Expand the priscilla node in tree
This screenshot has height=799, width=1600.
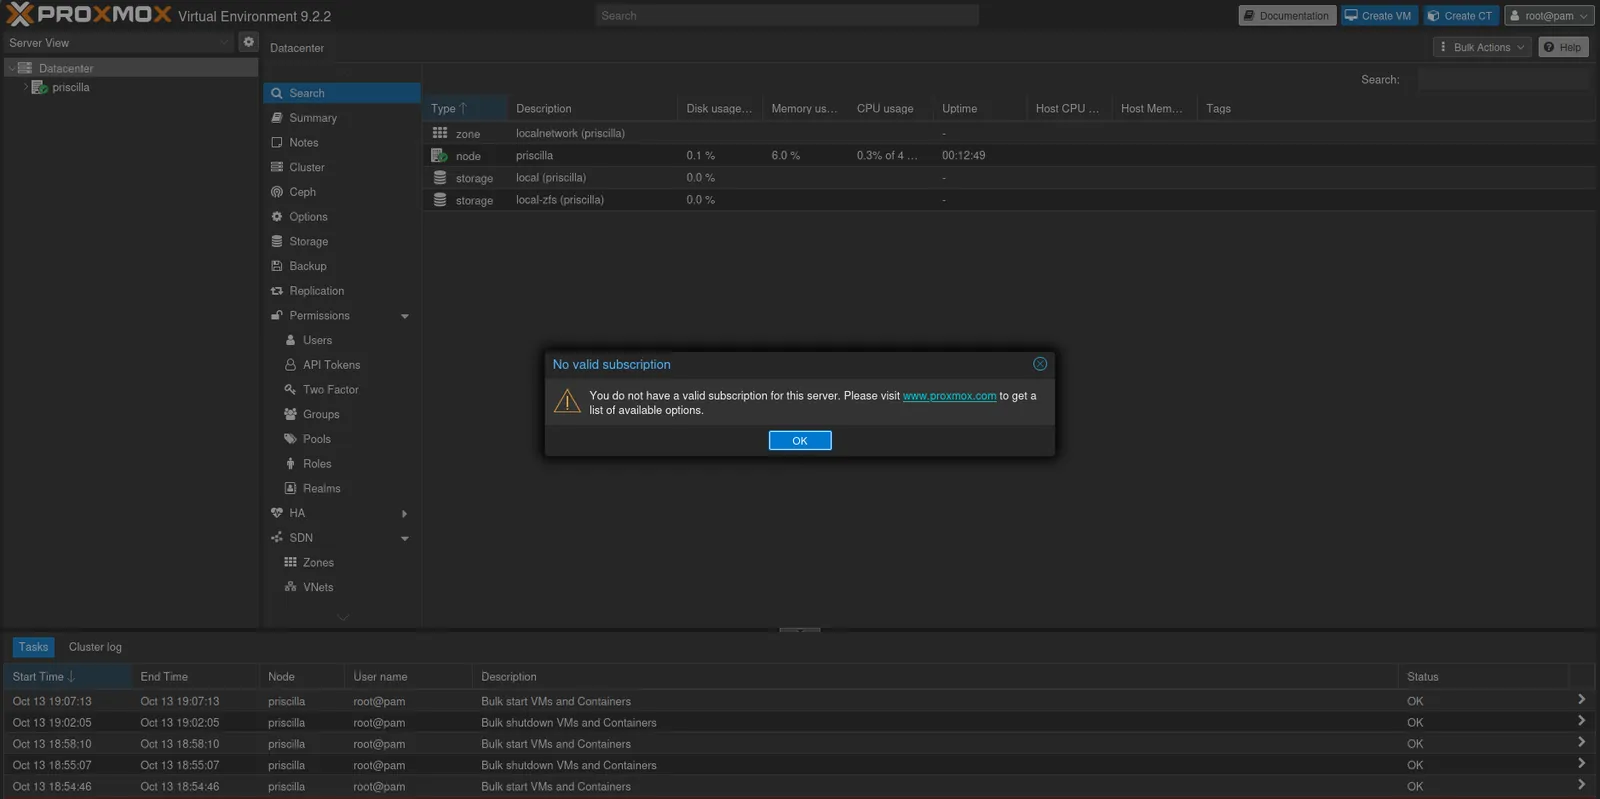point(25,87)
